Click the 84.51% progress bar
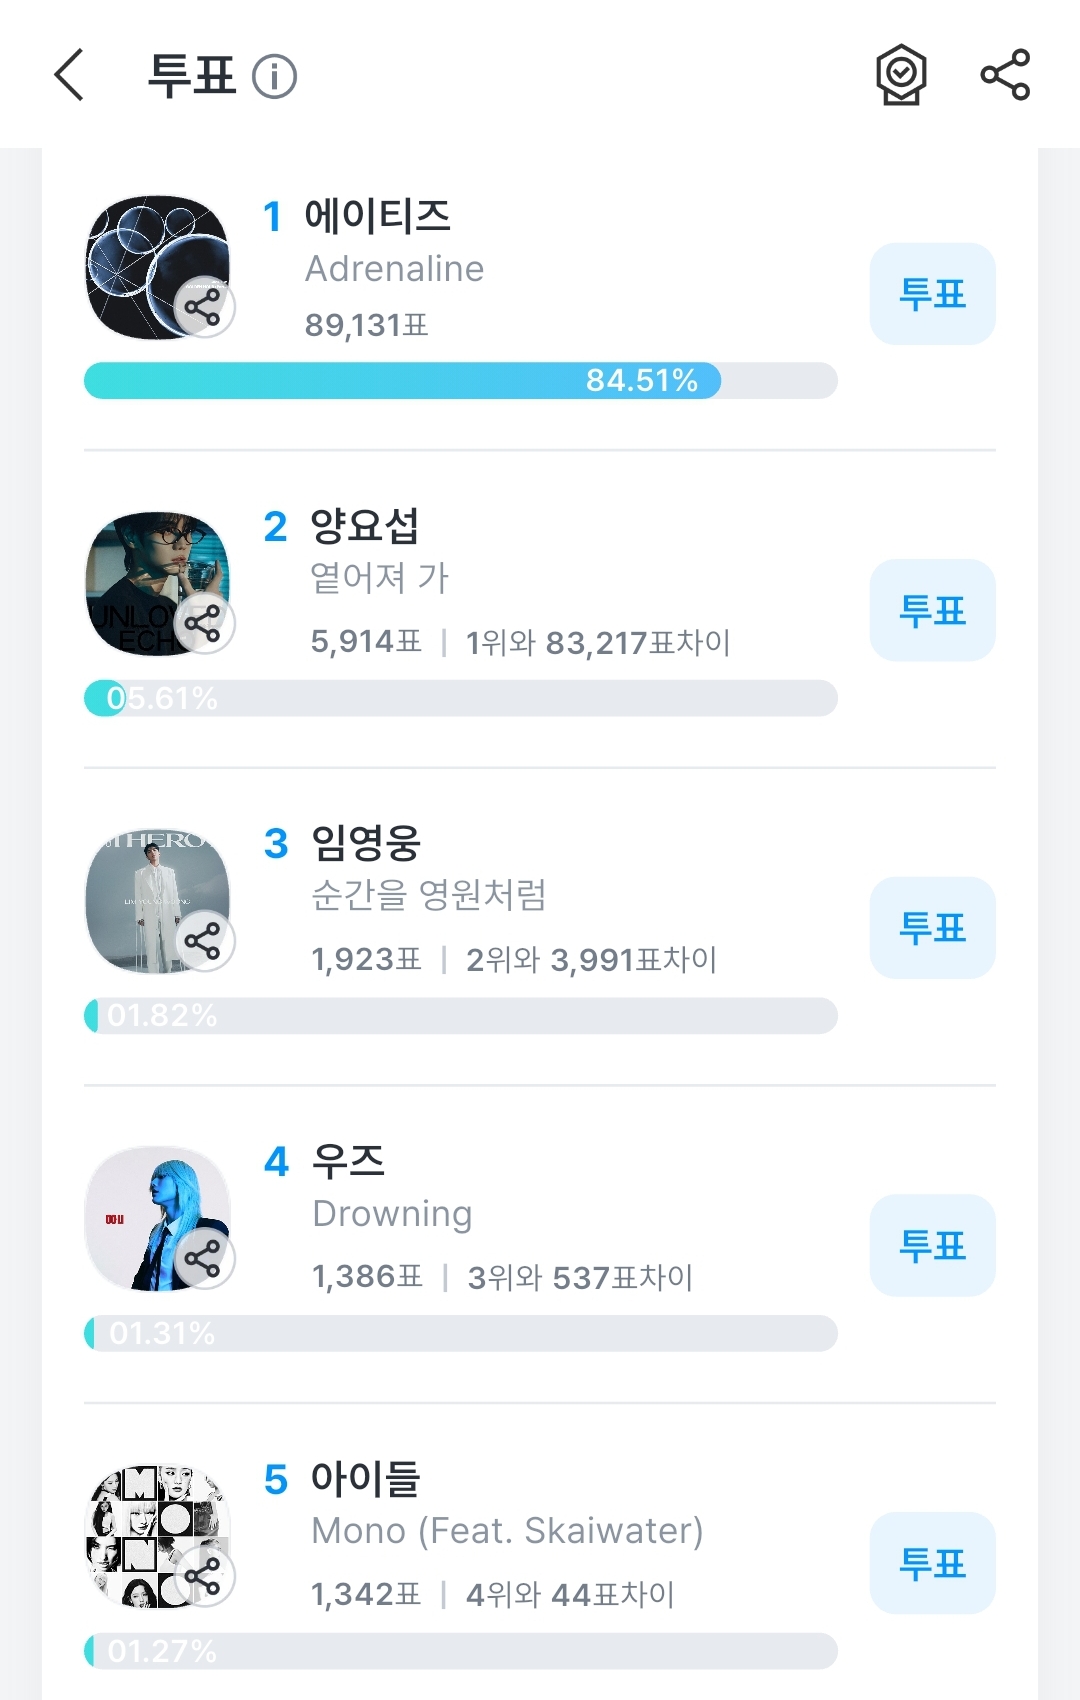The height and width of the screenshot is (1700, 1080). [460, 381]
